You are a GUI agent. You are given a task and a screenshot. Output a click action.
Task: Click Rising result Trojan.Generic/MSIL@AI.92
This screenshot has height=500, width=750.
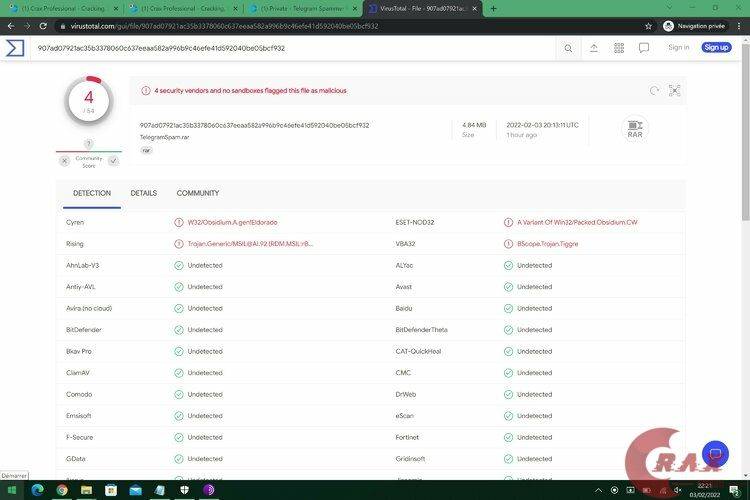(x=250, y=244)
